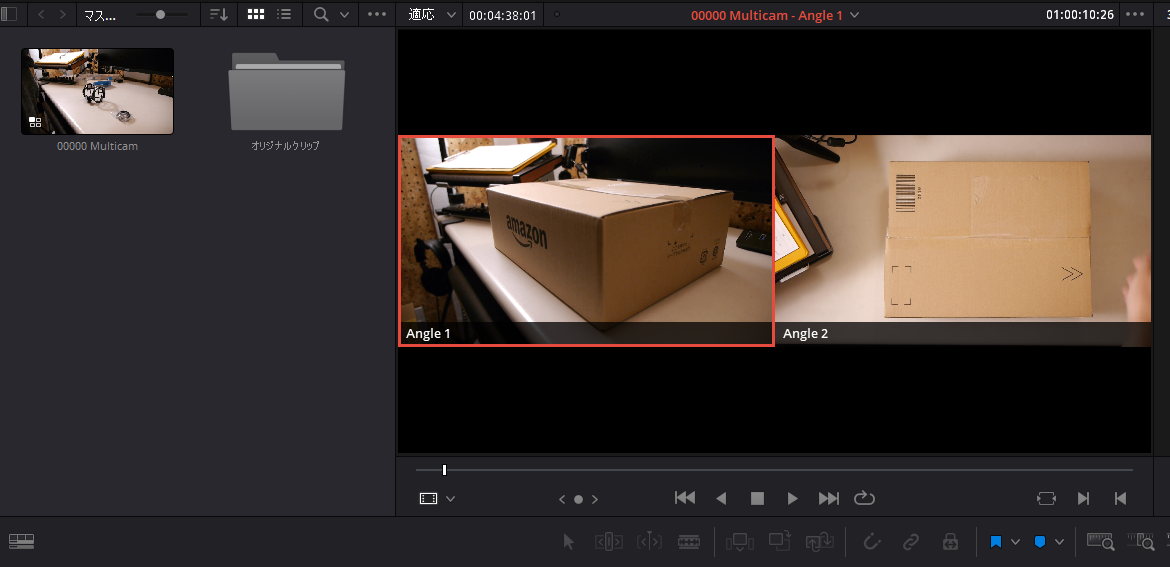Screen dimensions: 1170x567
Task: Add a blue flag
Action: pos(995,542)
